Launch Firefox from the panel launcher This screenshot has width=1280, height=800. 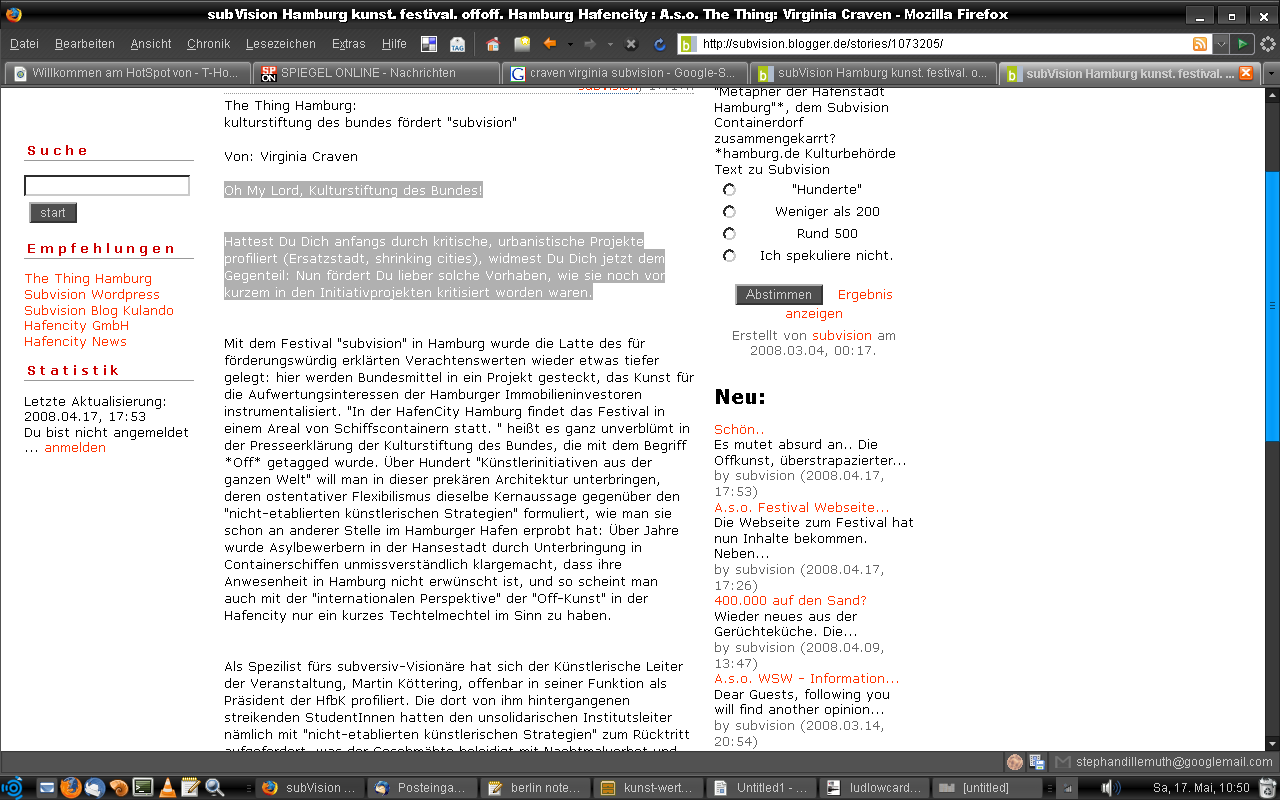[70, 787]
